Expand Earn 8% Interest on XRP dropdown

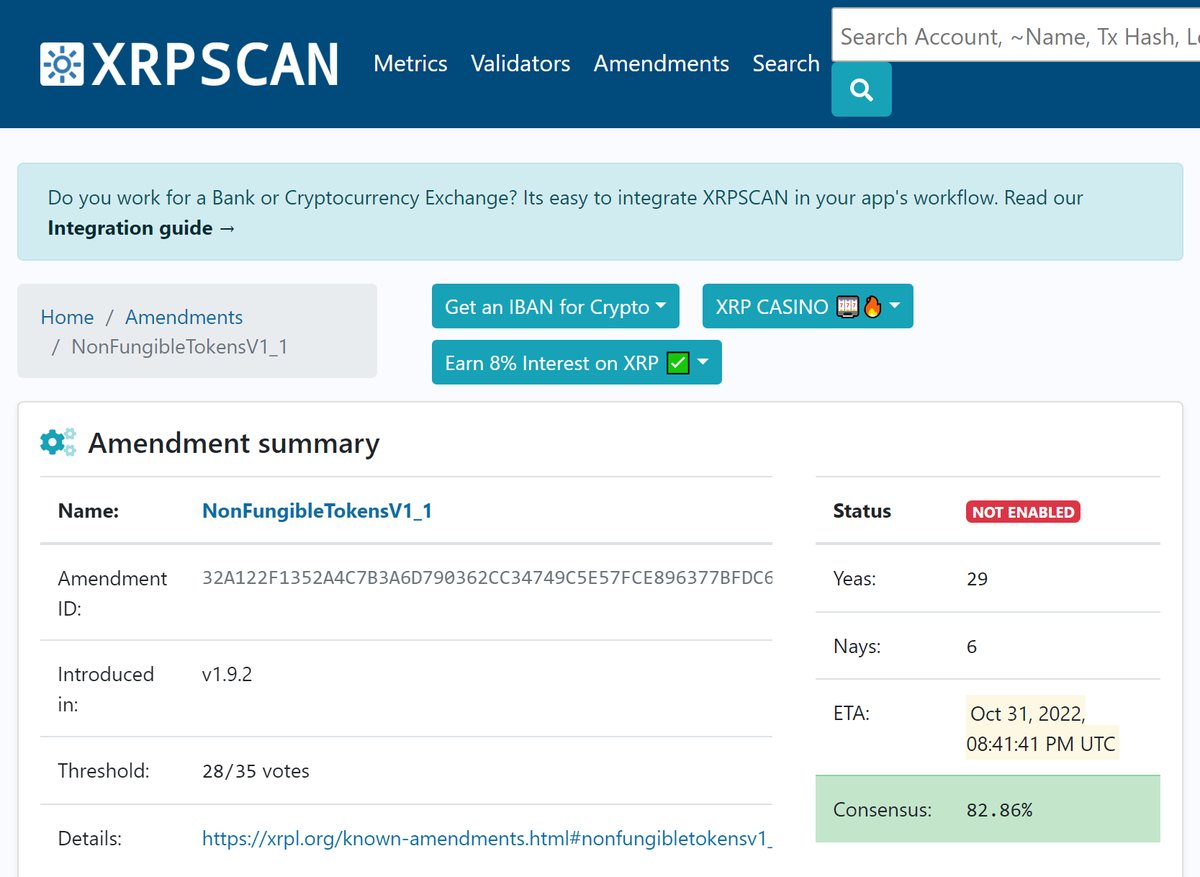coord(577,362)
